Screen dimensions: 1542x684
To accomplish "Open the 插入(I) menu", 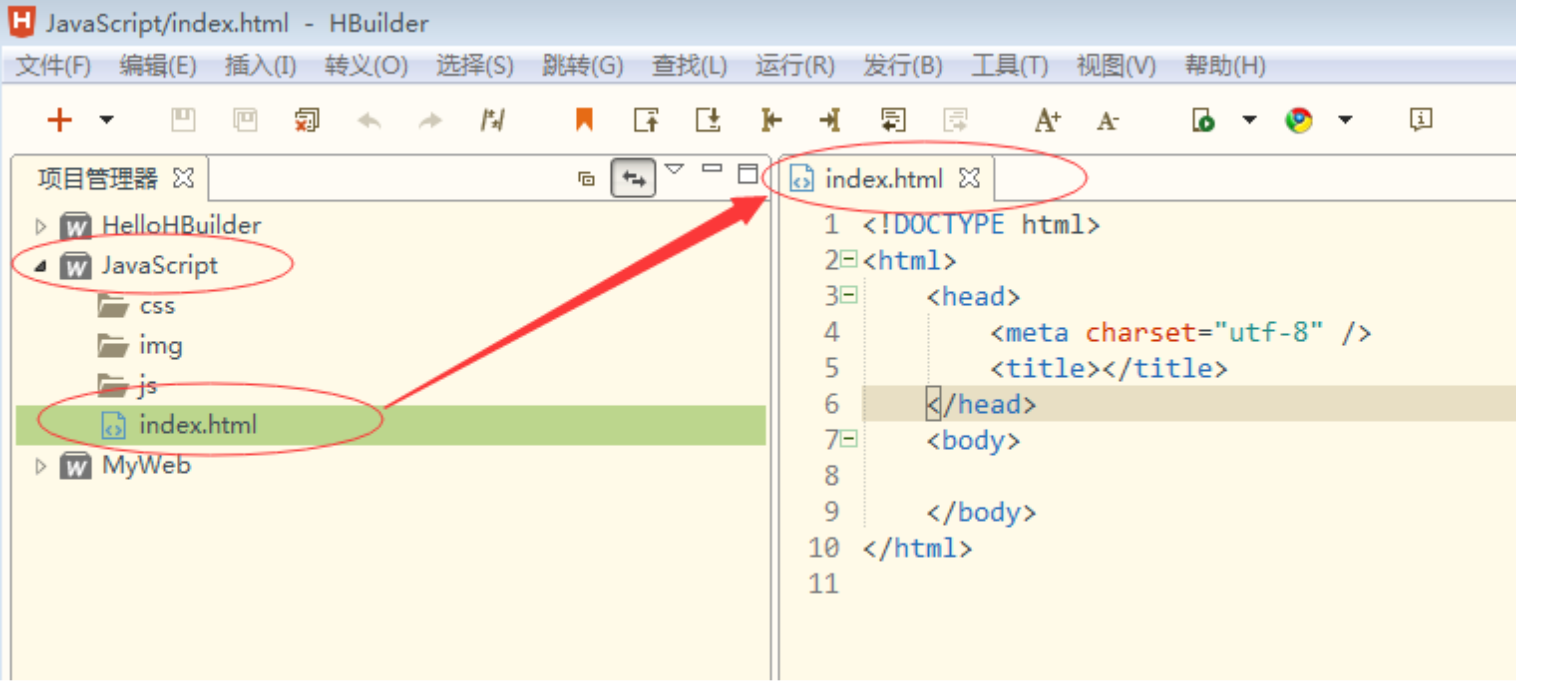I will coord(261,66).
